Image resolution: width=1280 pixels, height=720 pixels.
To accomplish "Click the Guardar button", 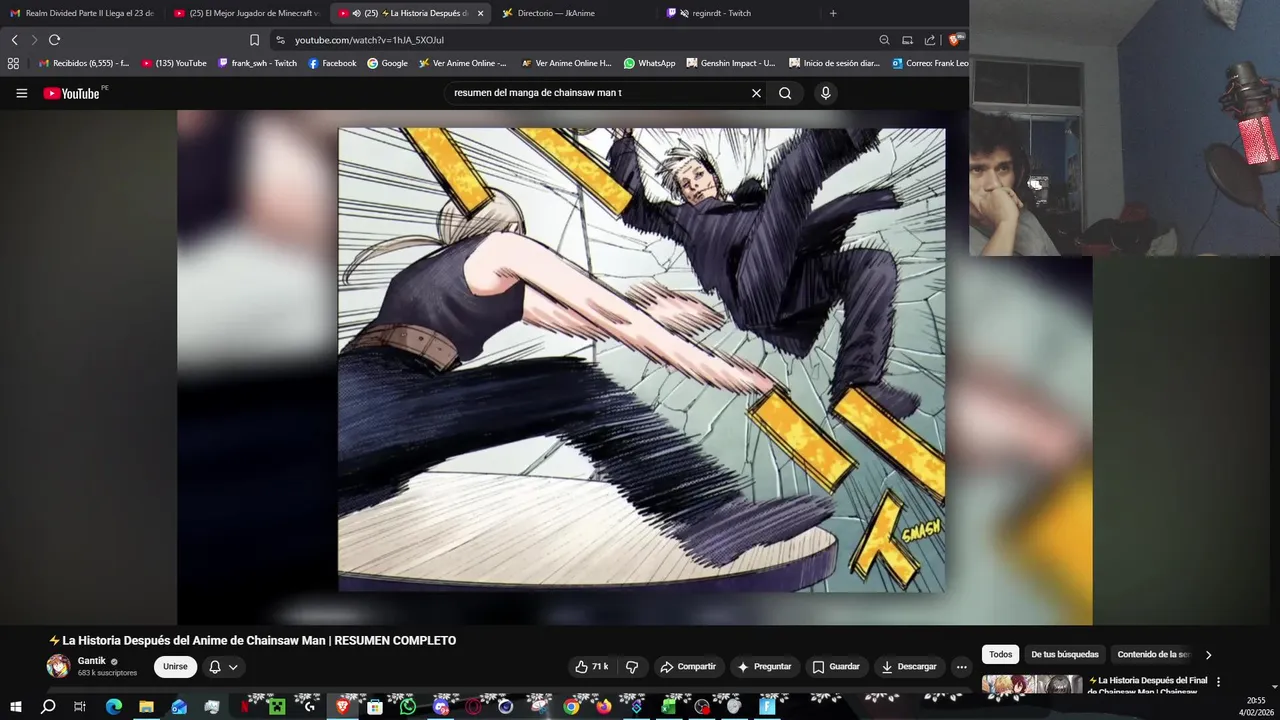I will click(836, 667).
